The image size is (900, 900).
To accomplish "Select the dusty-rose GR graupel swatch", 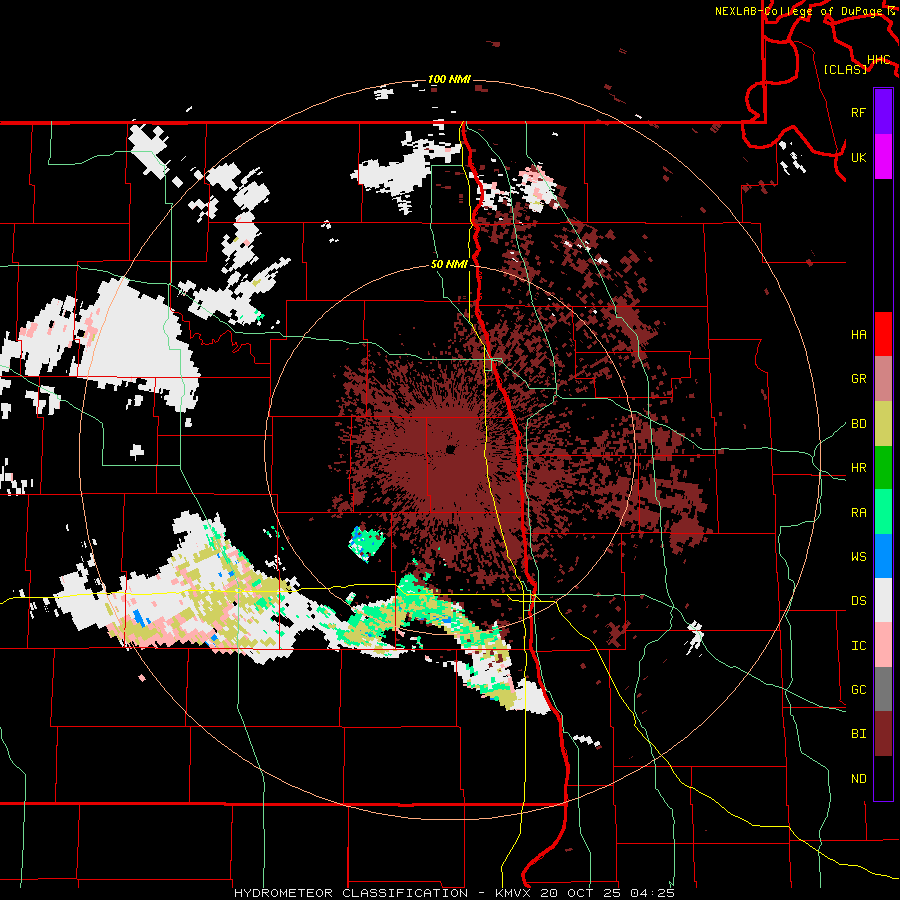I will point(883,379).
